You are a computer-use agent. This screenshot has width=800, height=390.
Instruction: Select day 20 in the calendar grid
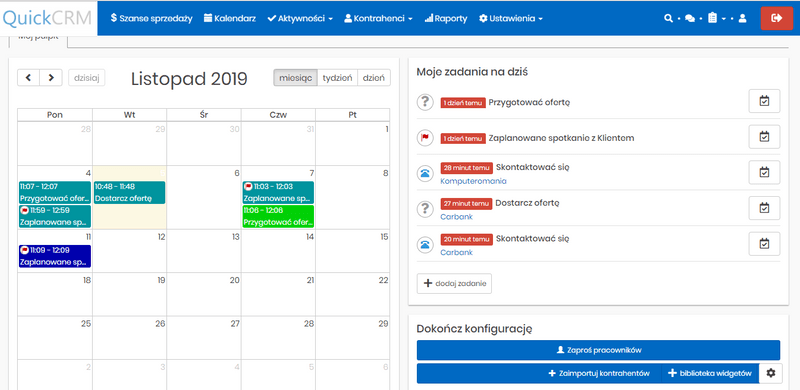point(204,295)
